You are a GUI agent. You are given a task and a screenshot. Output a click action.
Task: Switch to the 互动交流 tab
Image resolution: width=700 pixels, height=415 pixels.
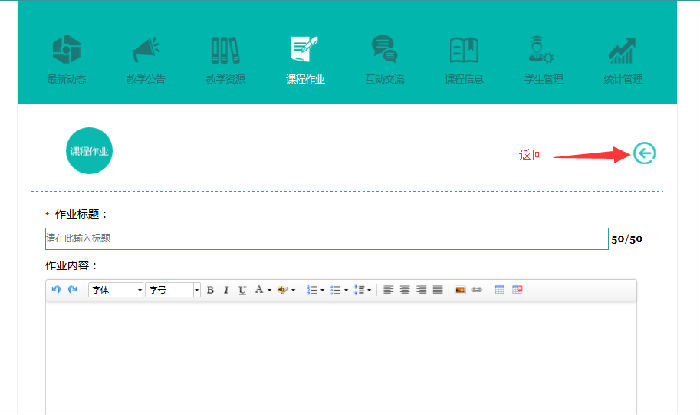385,60
